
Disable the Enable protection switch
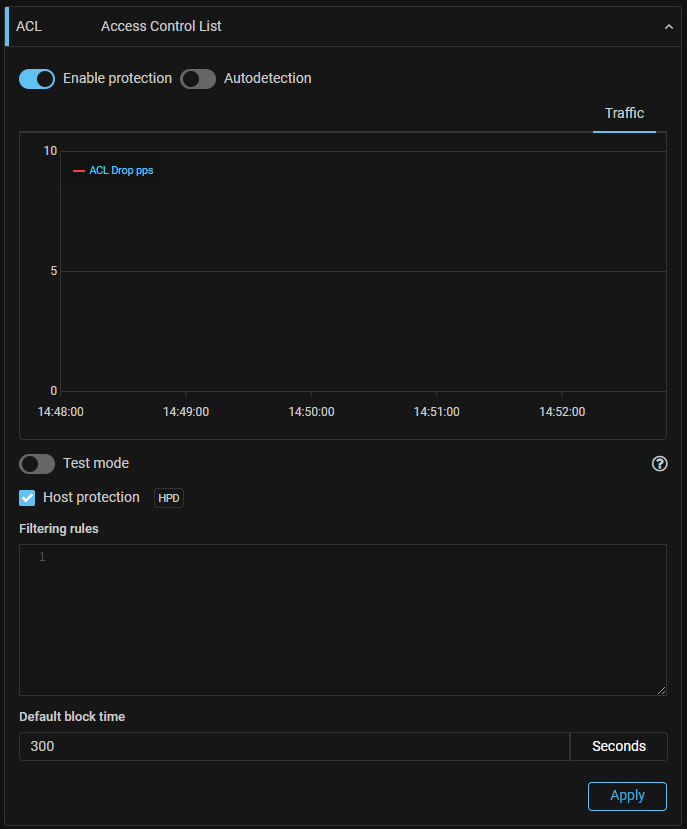pyautogui.click(x=37, y=79)
